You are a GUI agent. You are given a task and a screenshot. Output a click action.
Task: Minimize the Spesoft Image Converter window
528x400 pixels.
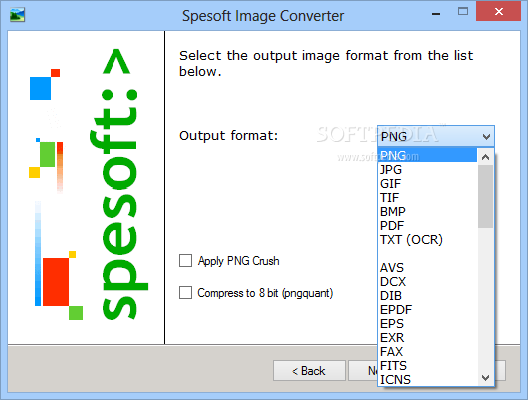click(436, 13)
